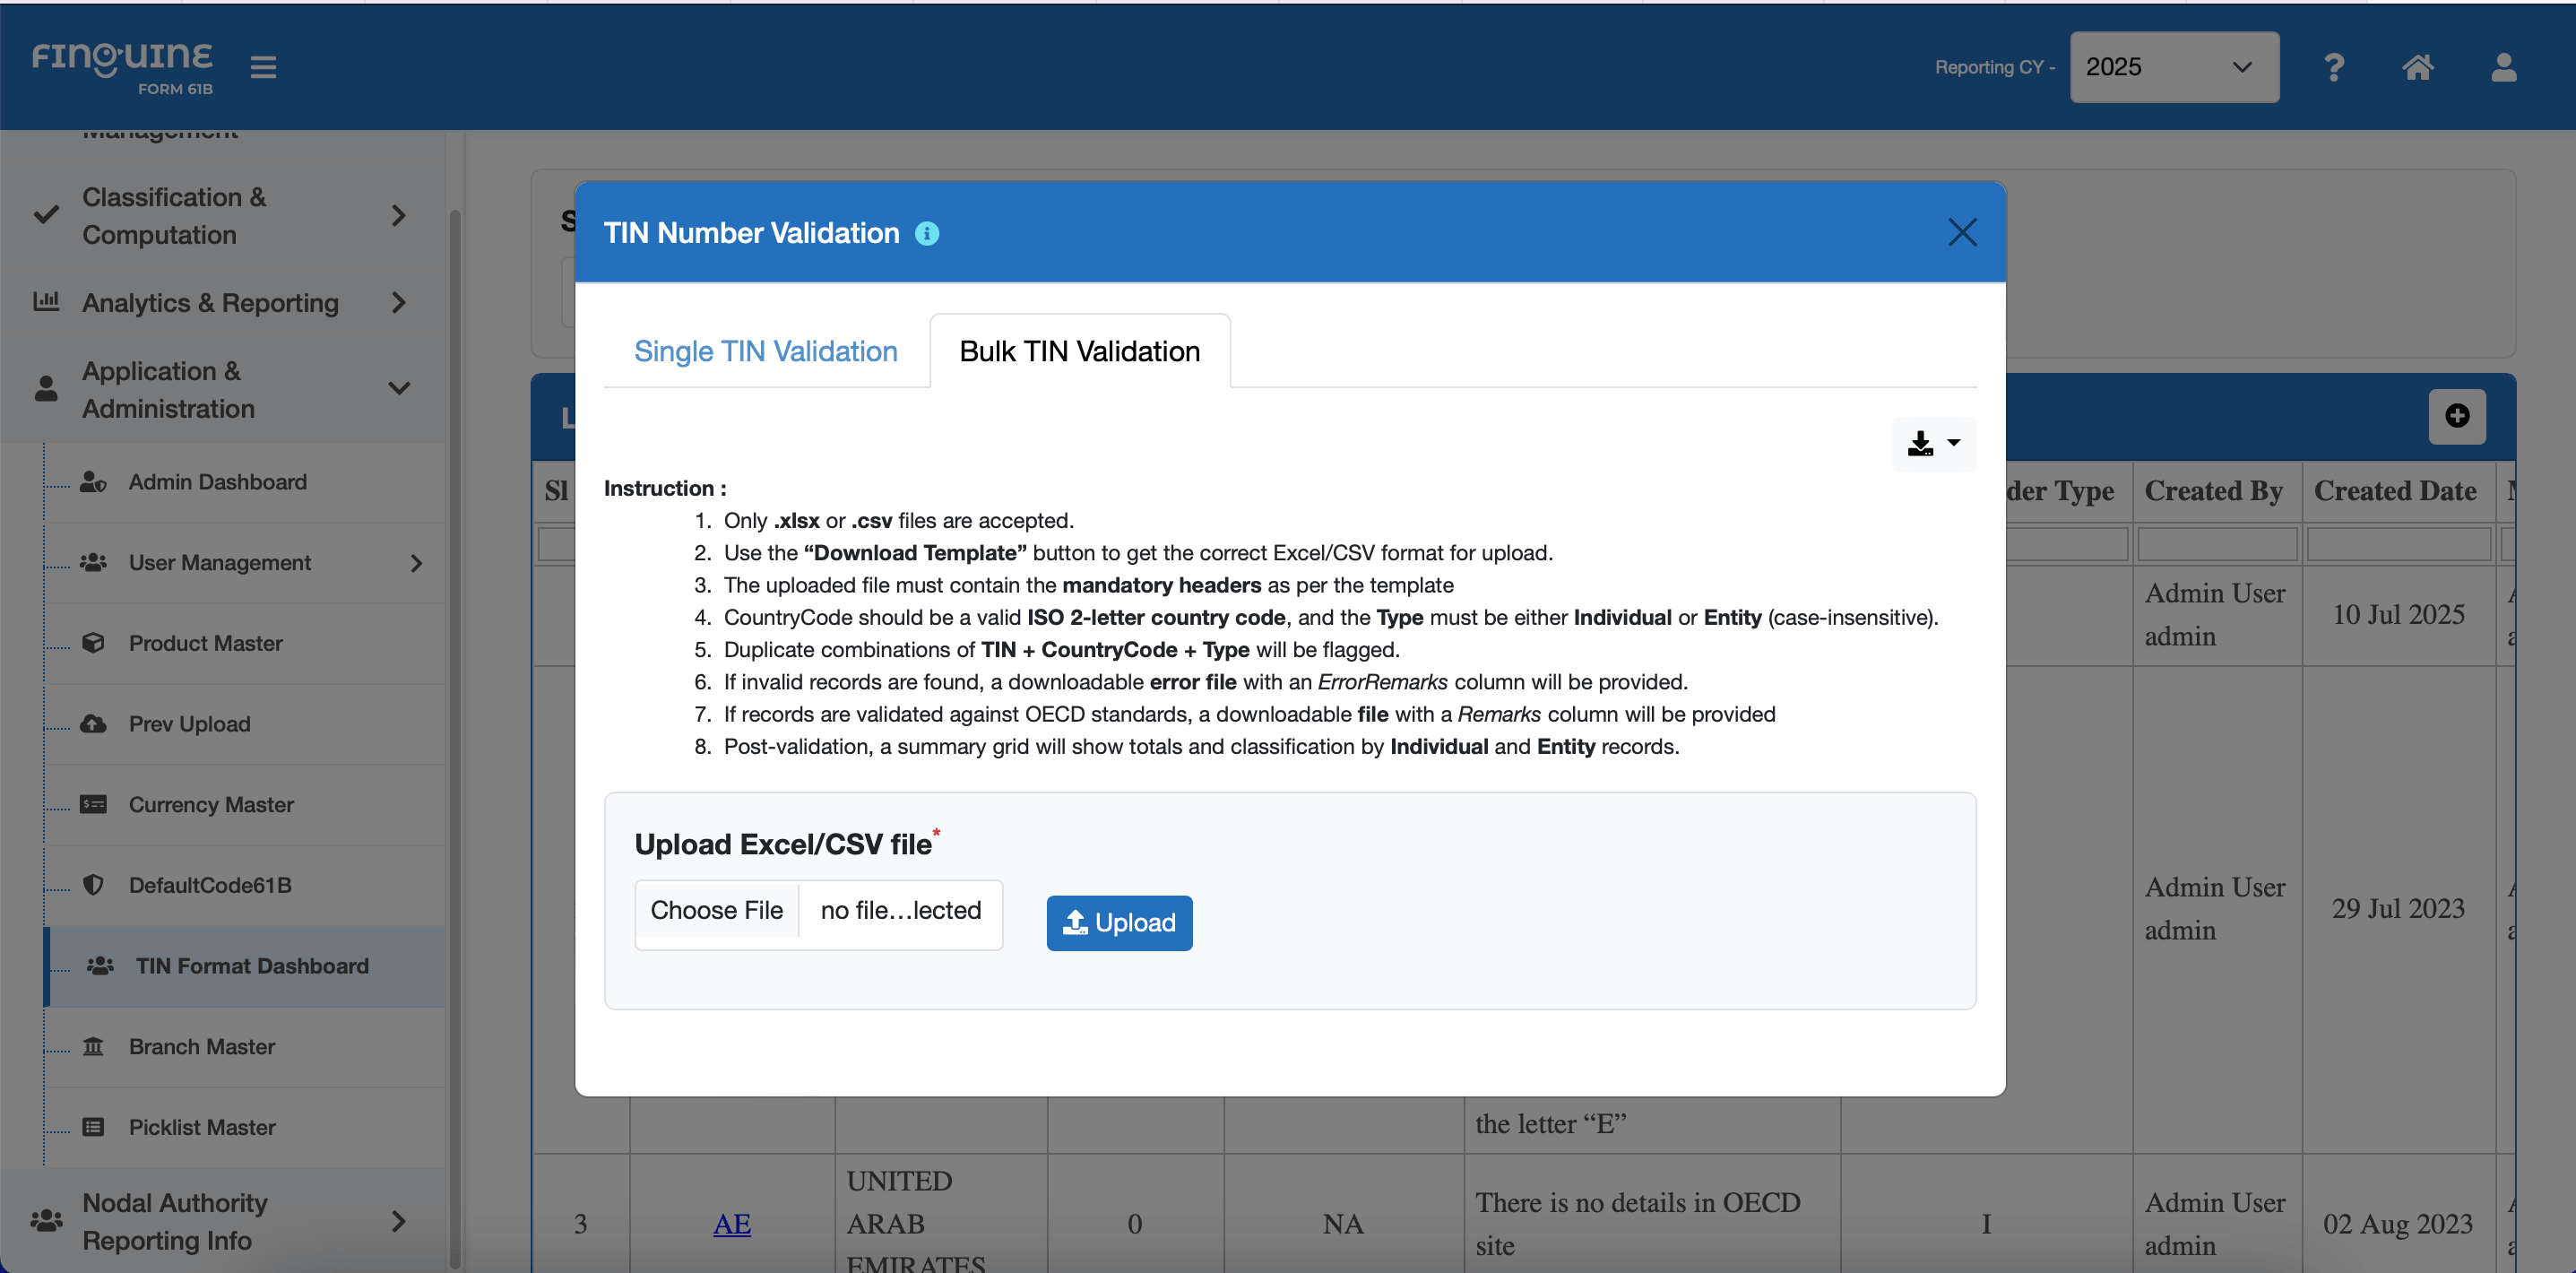Go to home via the house icon
This screenshot has height=1273, width=2576.
pos(2419,67)
